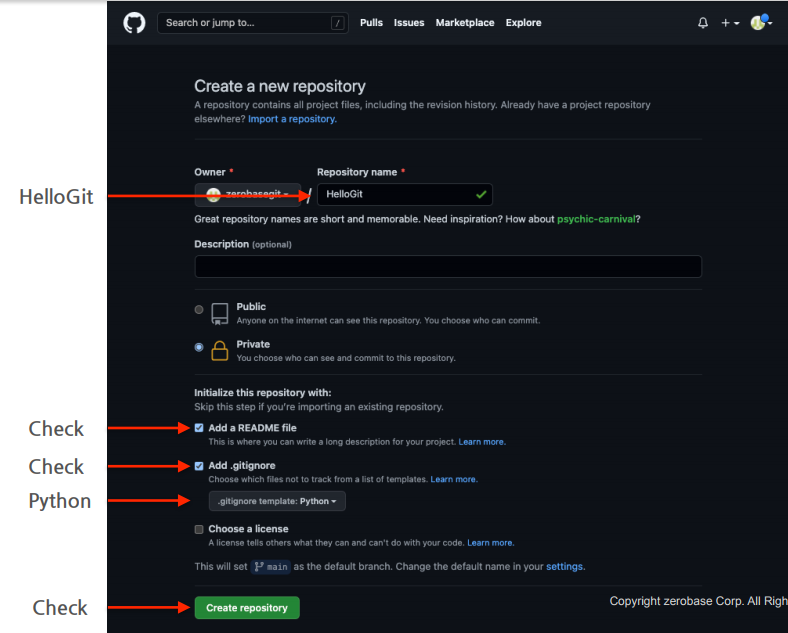This screenshot has width=788, height=633.
Task: Open the notifications bell
Action: 703,23
